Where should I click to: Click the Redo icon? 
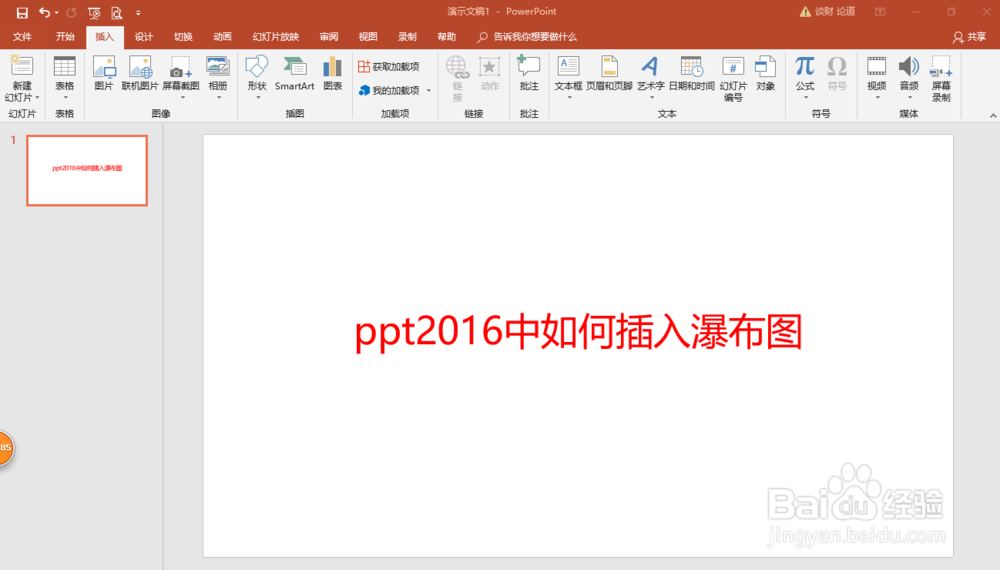71,13
